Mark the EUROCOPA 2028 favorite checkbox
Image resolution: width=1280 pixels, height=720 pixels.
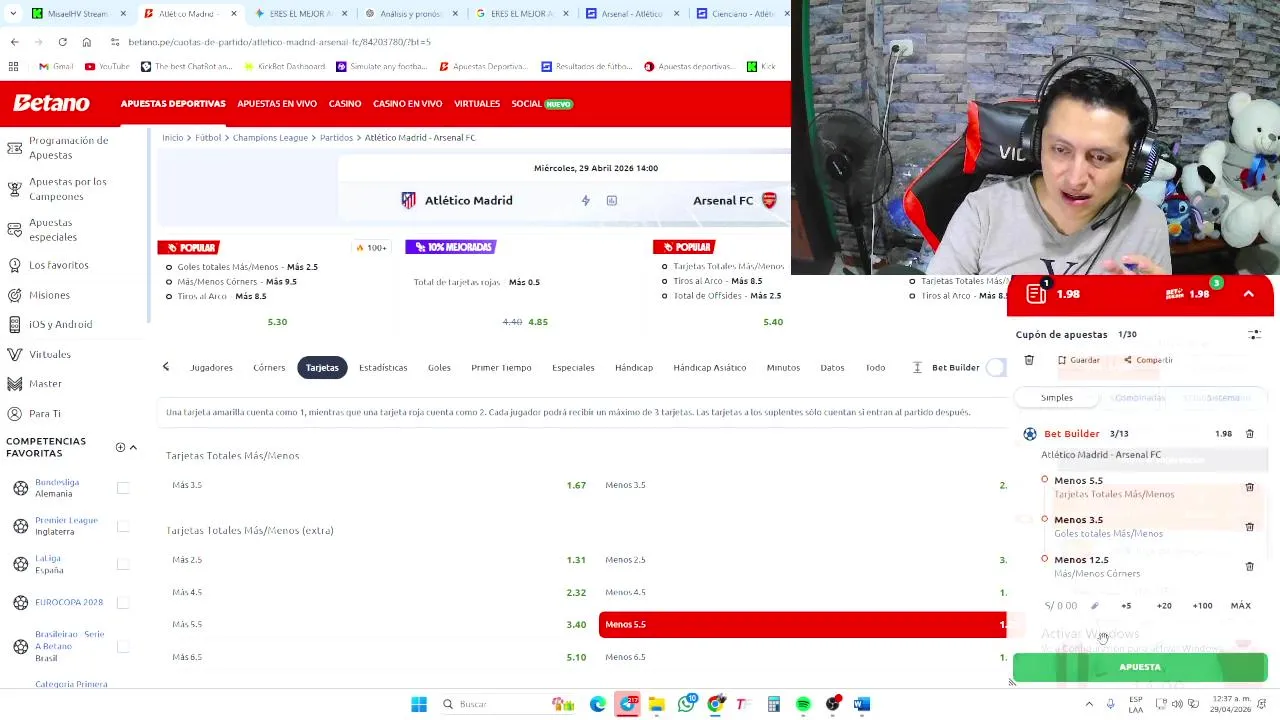tap(123, 602)
